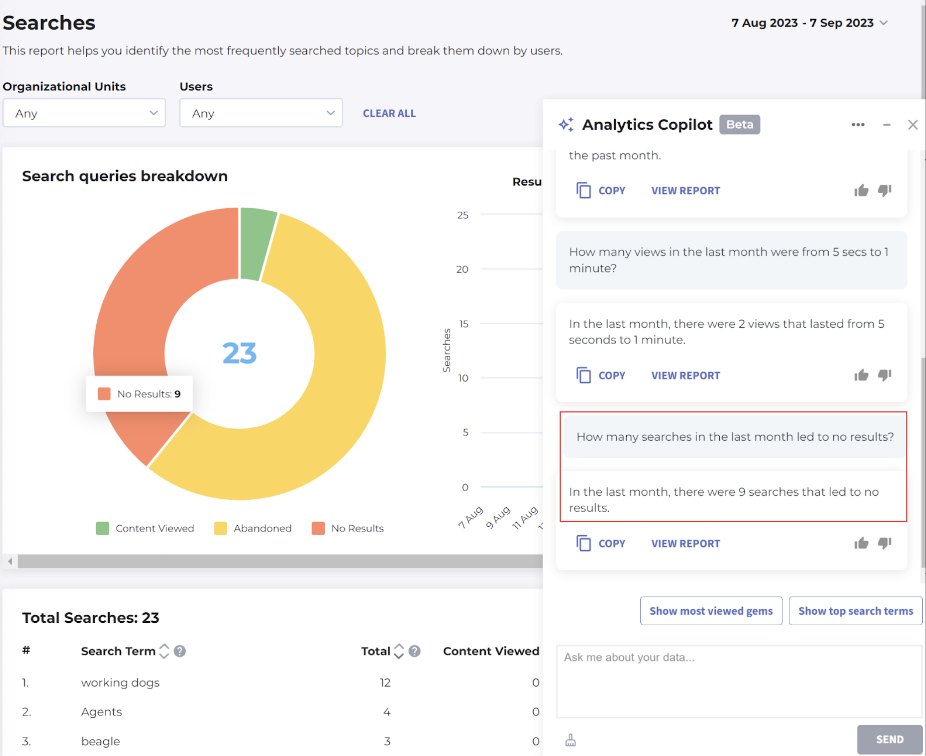Click the 'Search queries breakdown' chart title

[125, 176]
